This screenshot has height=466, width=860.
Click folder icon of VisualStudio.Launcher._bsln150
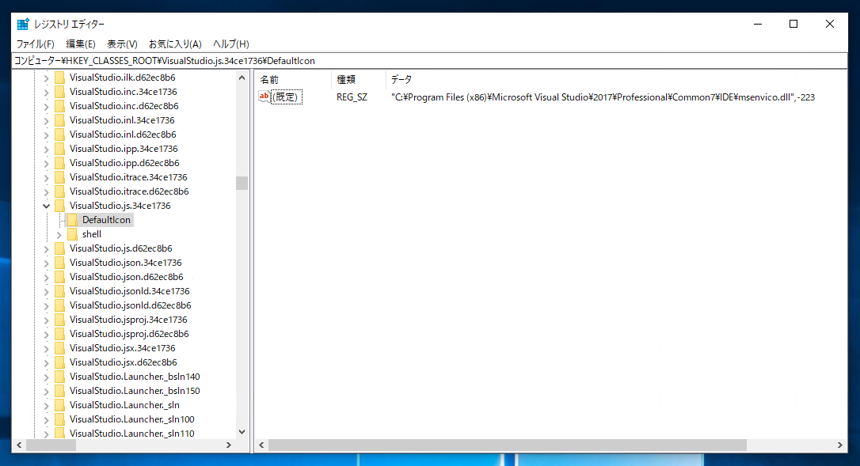click(x=60, y=391)
